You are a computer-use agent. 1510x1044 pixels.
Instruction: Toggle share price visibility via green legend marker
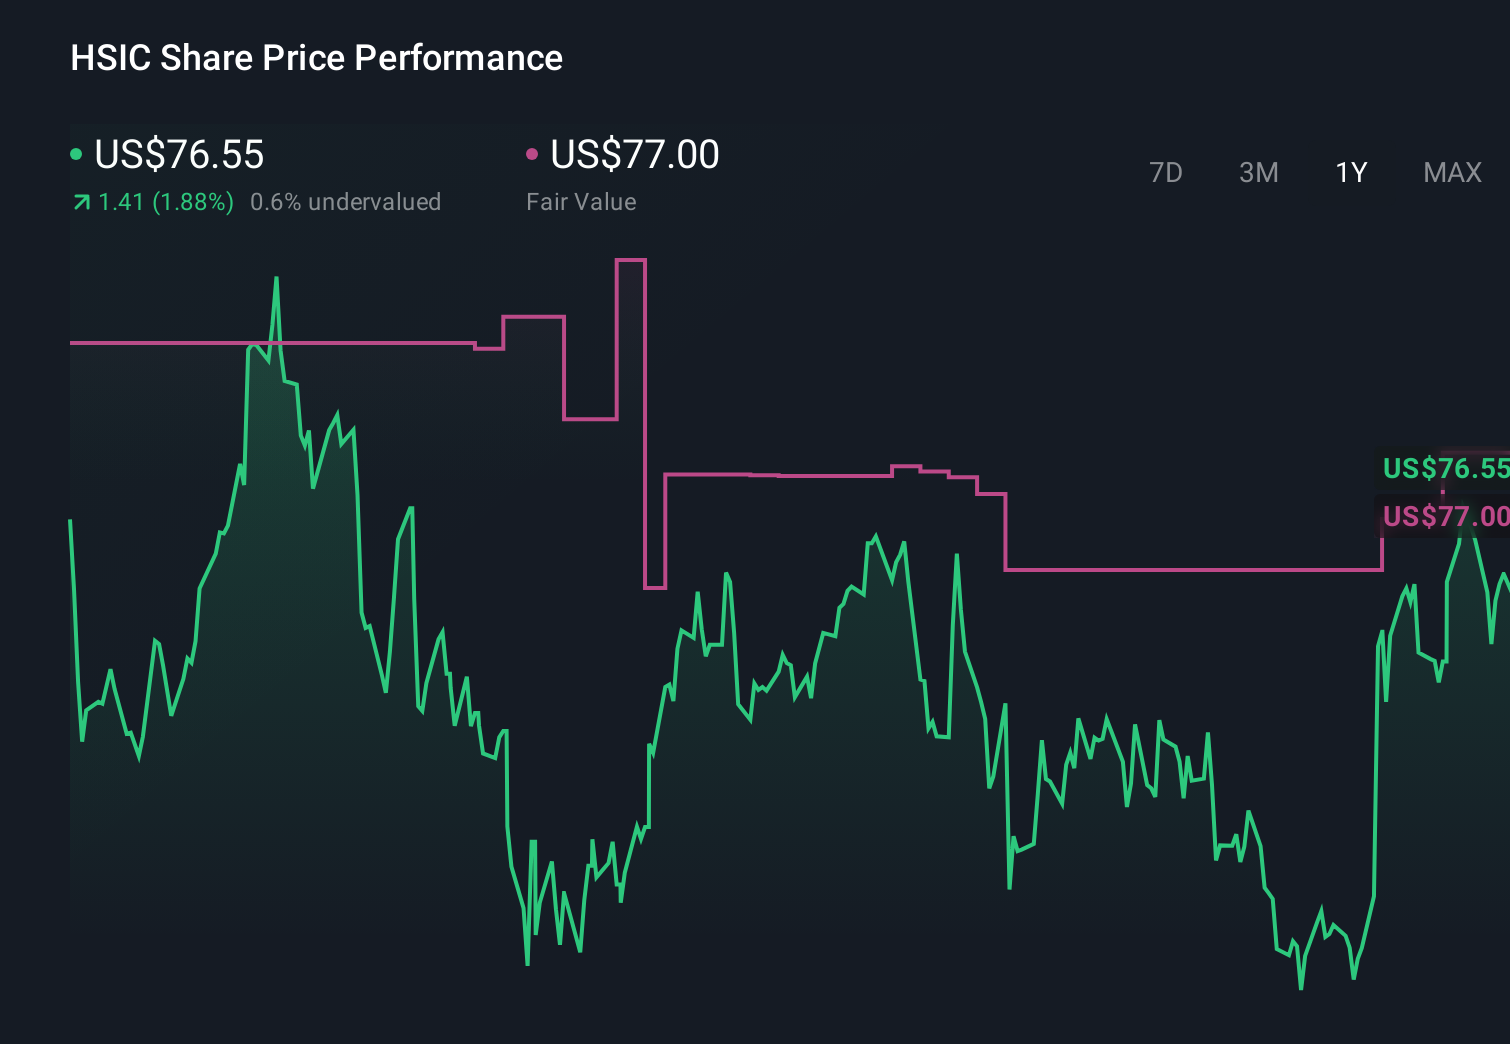75,153
